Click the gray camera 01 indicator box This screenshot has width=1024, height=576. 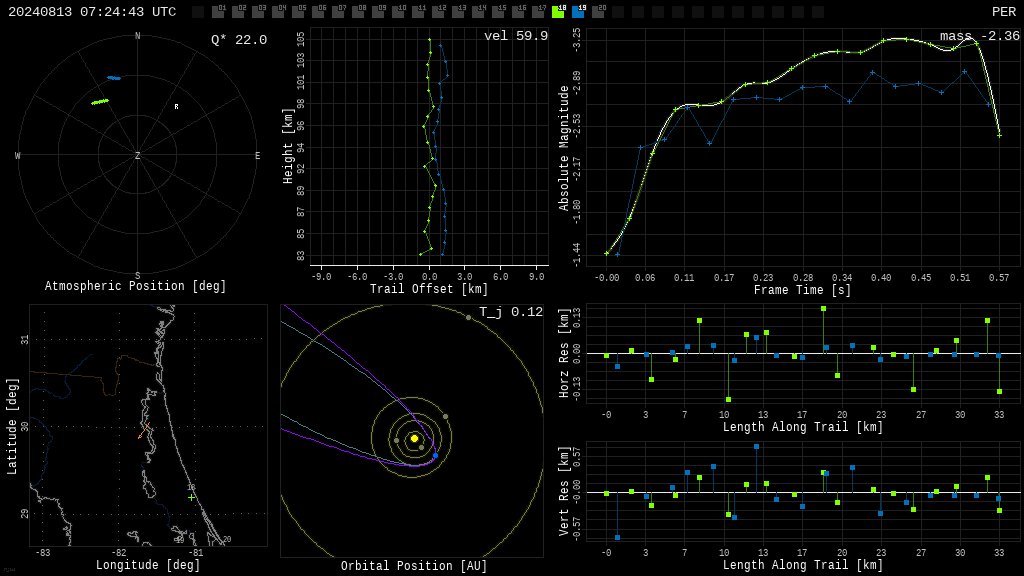coord(218,12)
